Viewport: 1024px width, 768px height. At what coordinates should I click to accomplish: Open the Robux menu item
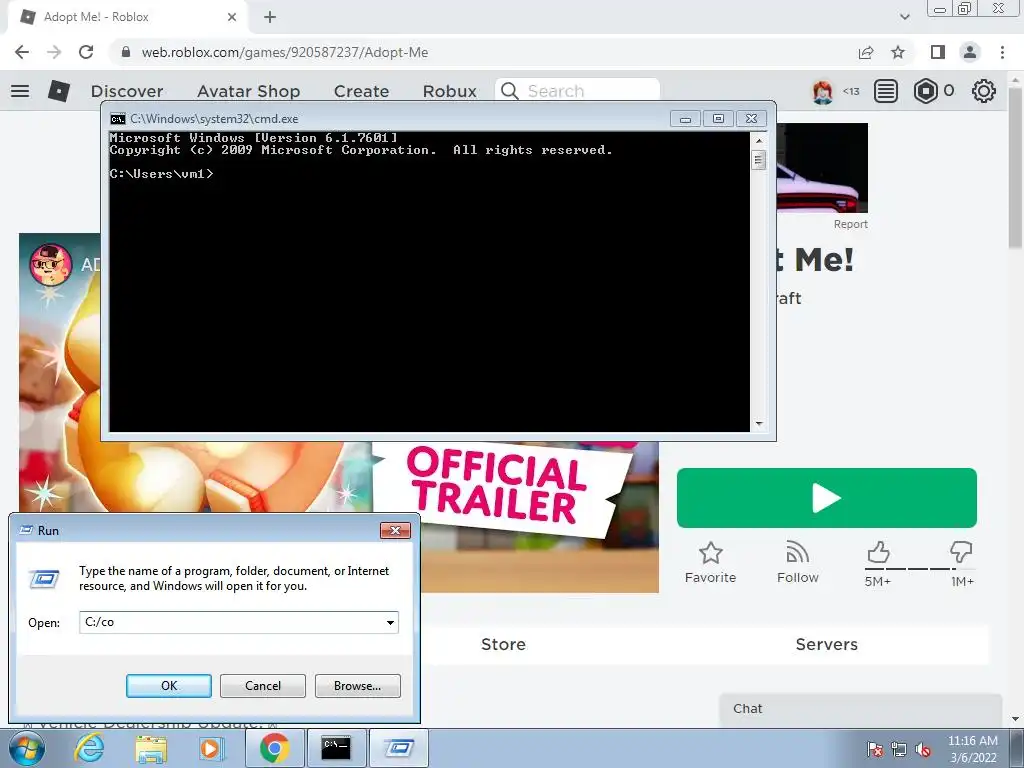pos(449,91)
